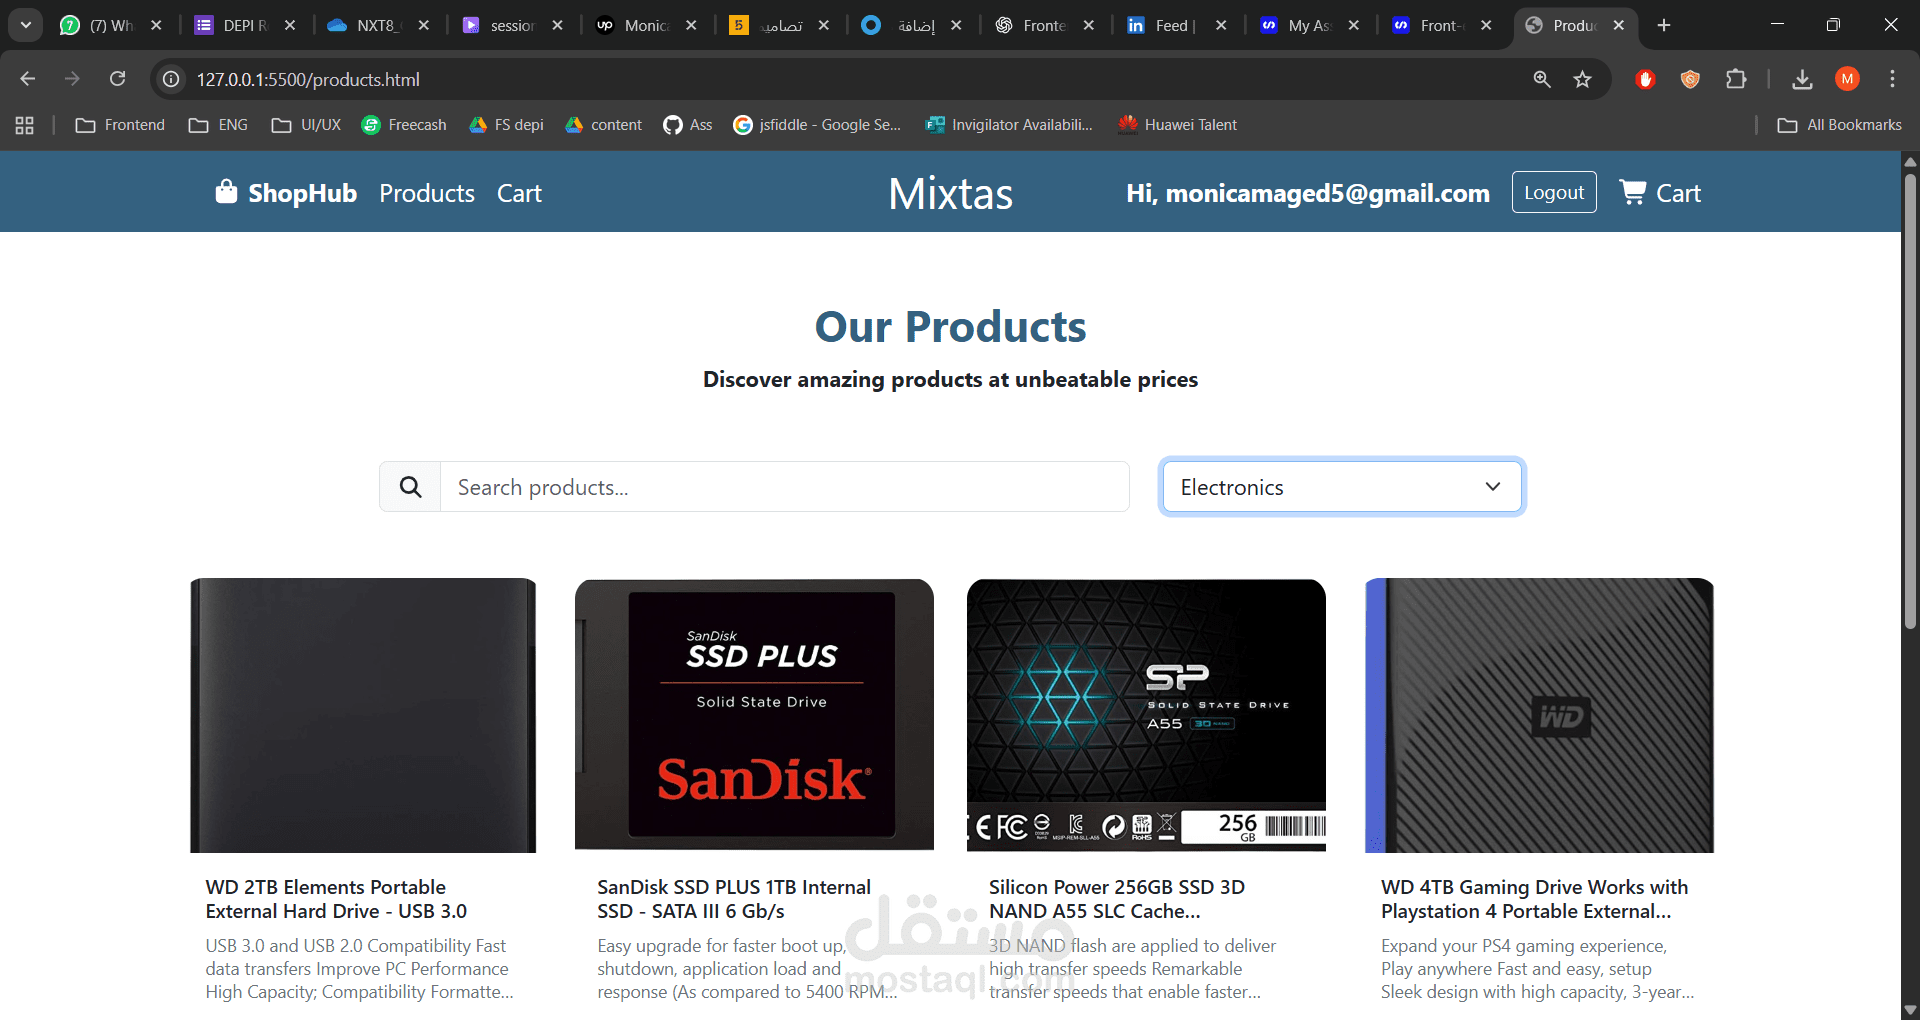Viewport: 1920px width, 1020px height.
Task: Click the Our Products heading
Action: pos(950,327)
